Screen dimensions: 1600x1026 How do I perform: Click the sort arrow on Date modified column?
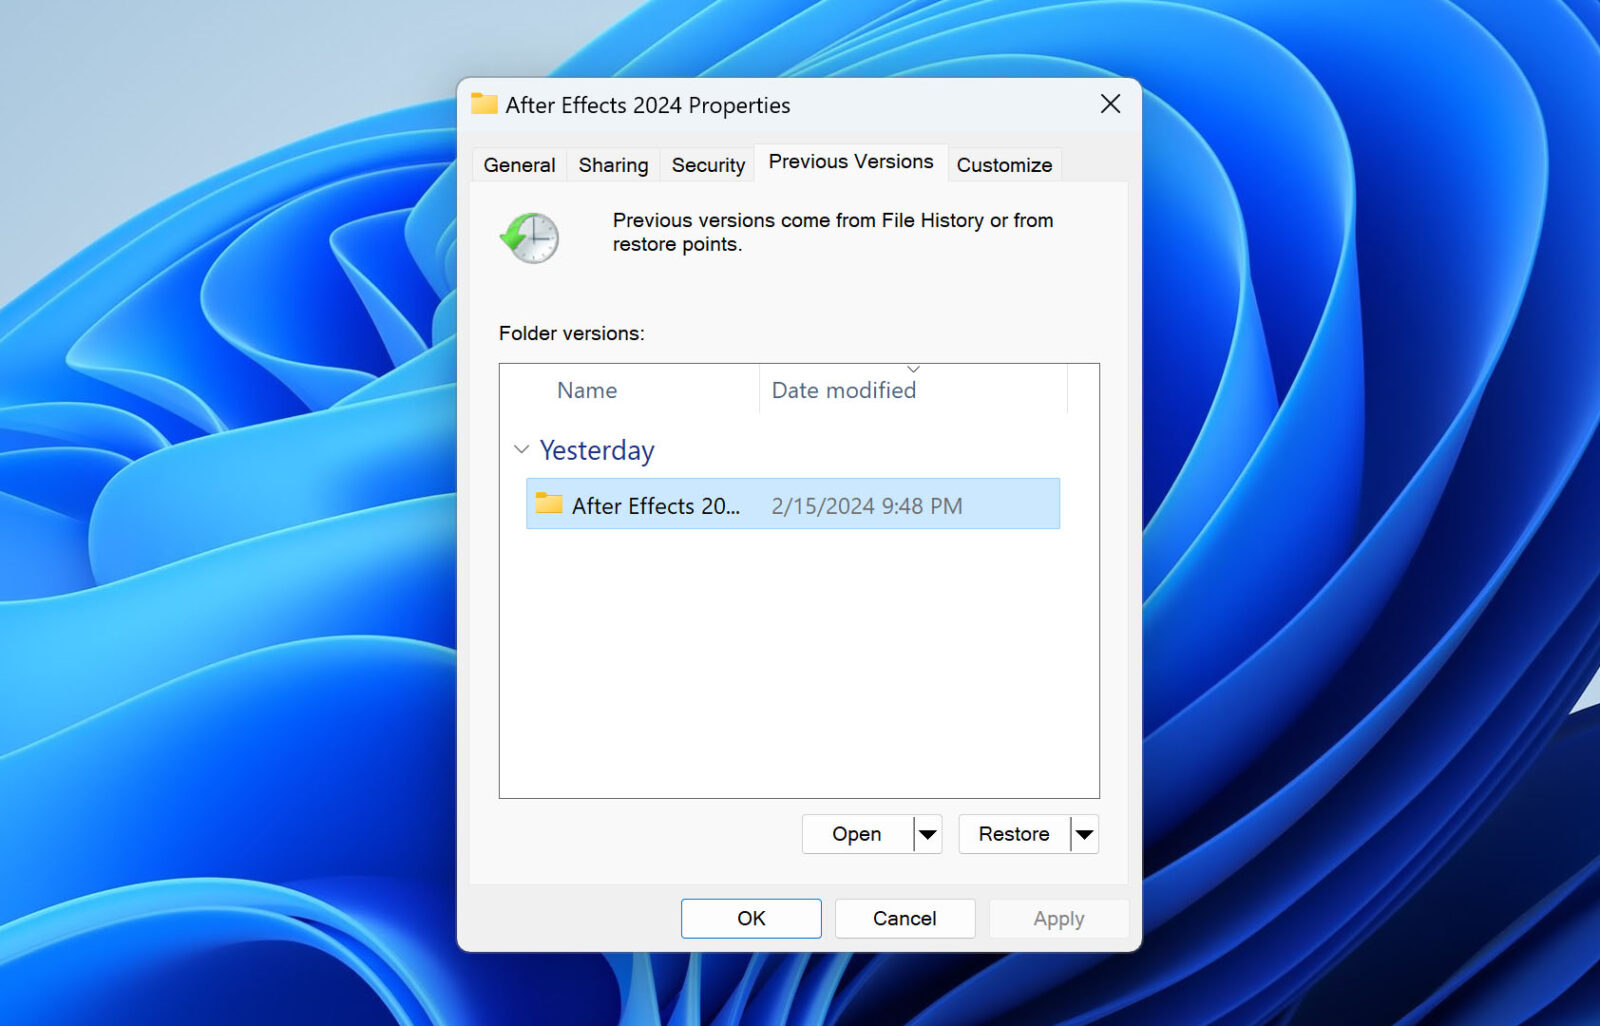pos(913,368)
